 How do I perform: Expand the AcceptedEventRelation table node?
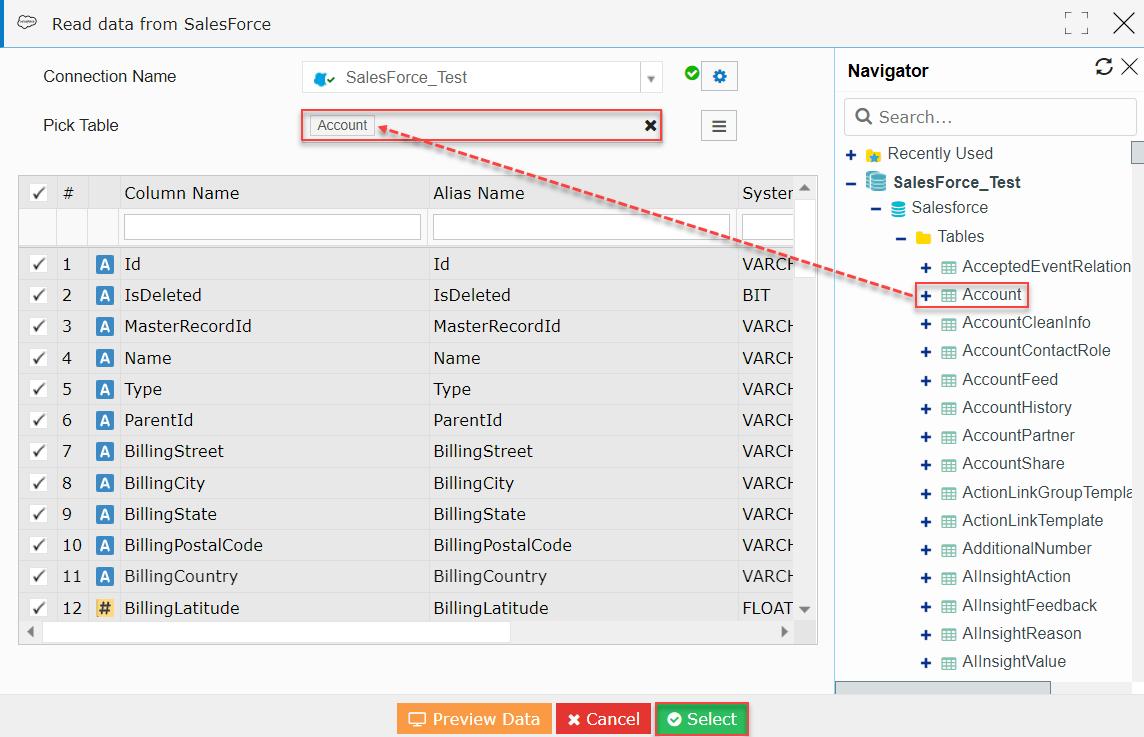point(926,268)
